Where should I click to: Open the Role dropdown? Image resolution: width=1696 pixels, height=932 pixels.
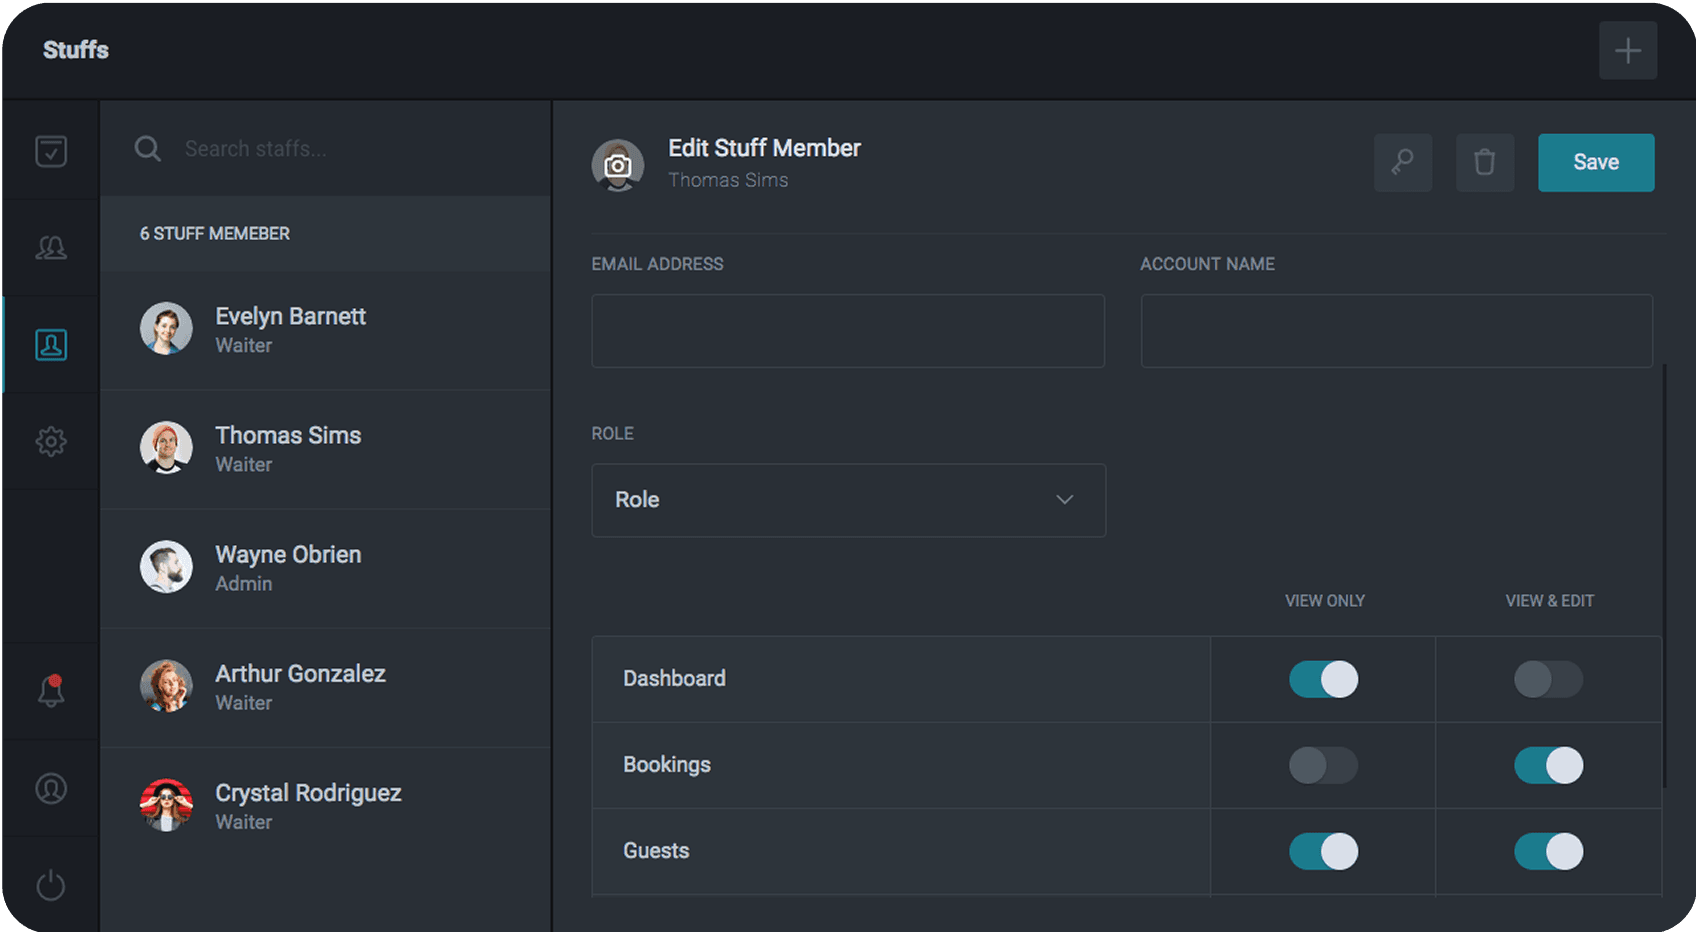(848, 500)
